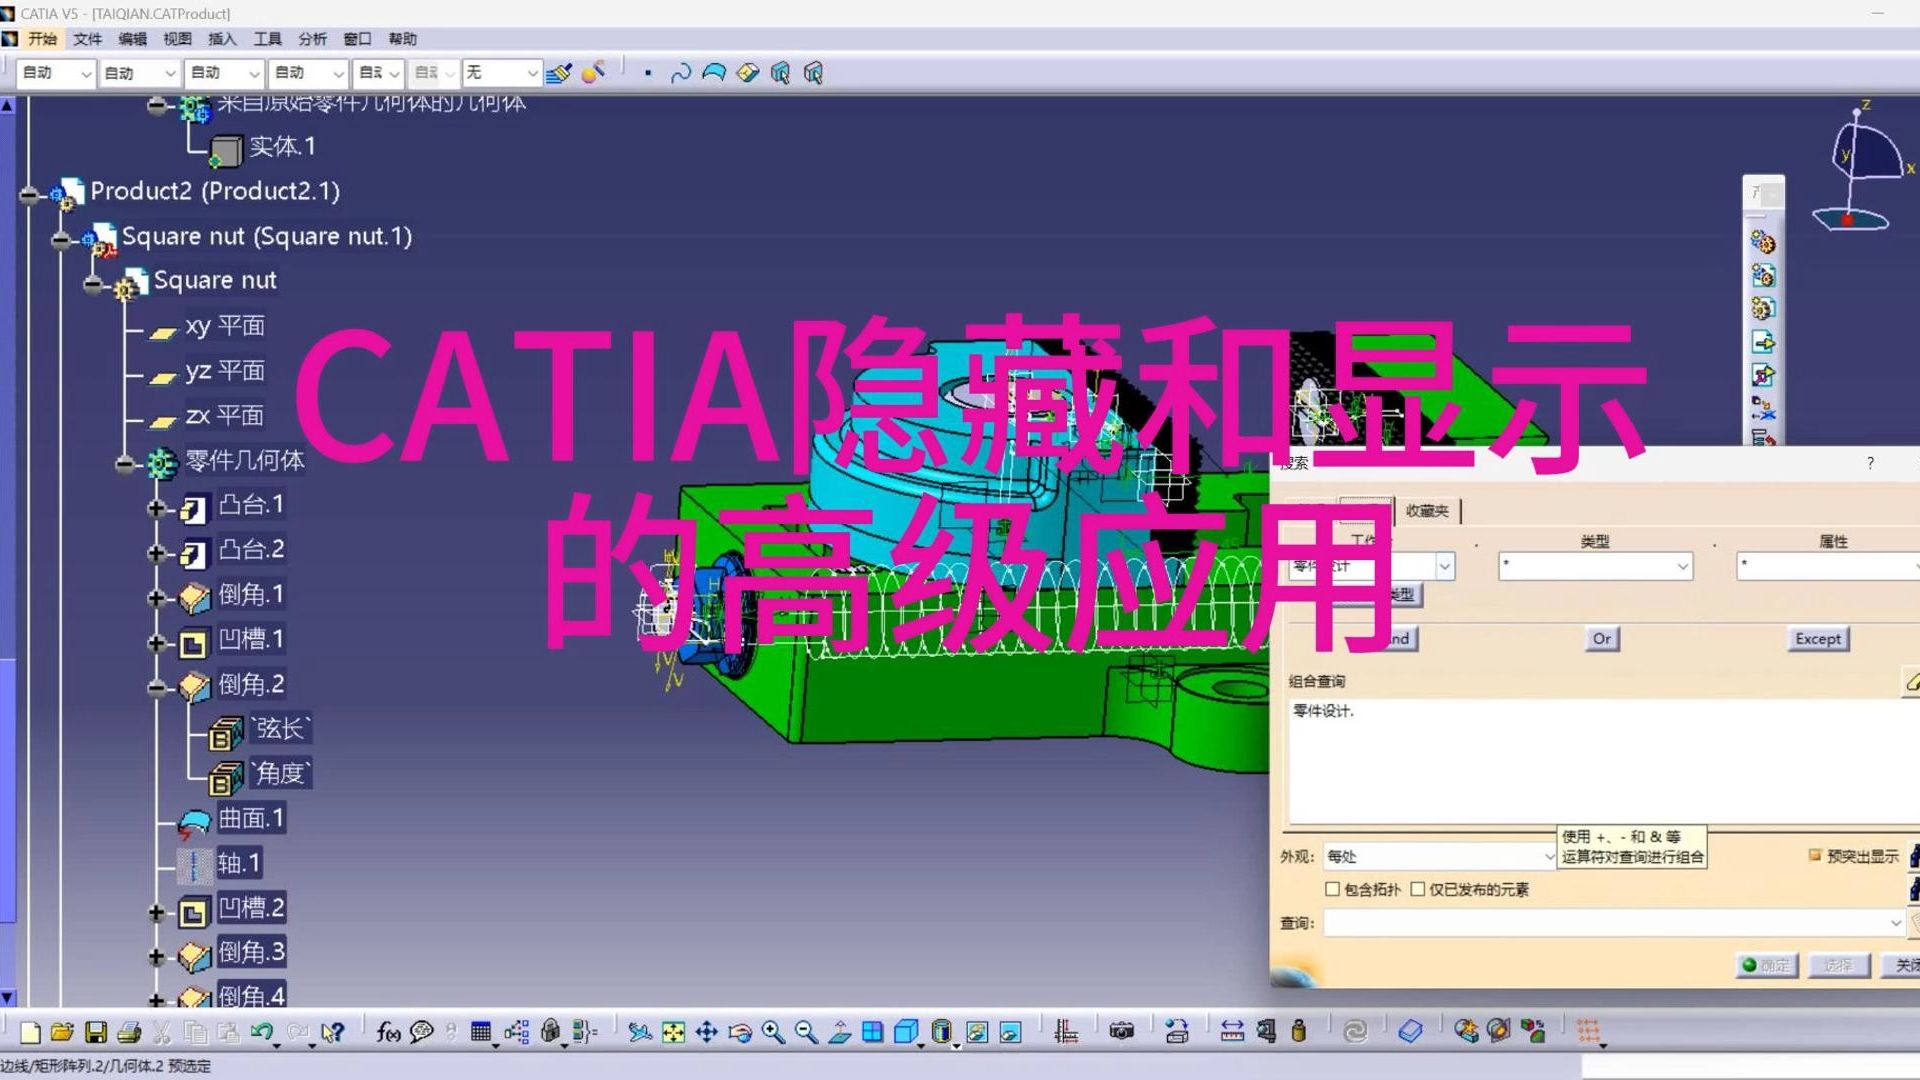Click the Lock padlock icon
1920x1080 pixels.
tap(550, 1032)
